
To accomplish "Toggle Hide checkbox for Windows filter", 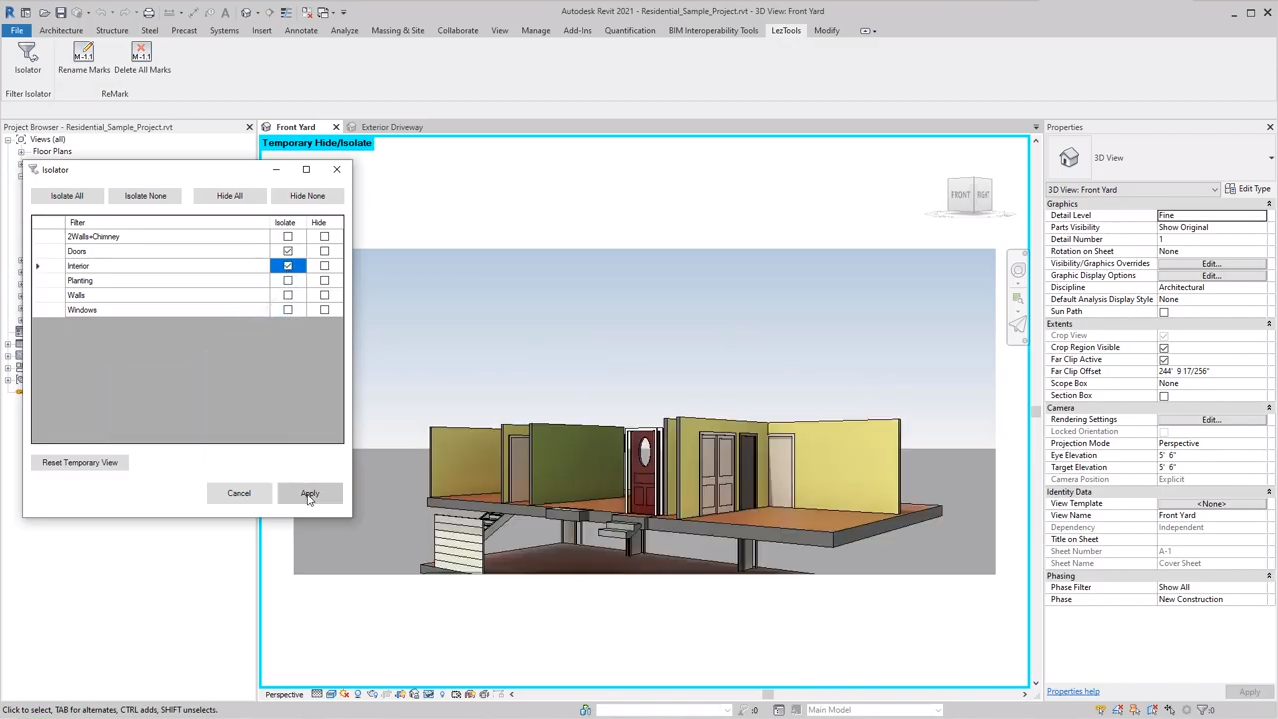I will (x=324, y=310).
